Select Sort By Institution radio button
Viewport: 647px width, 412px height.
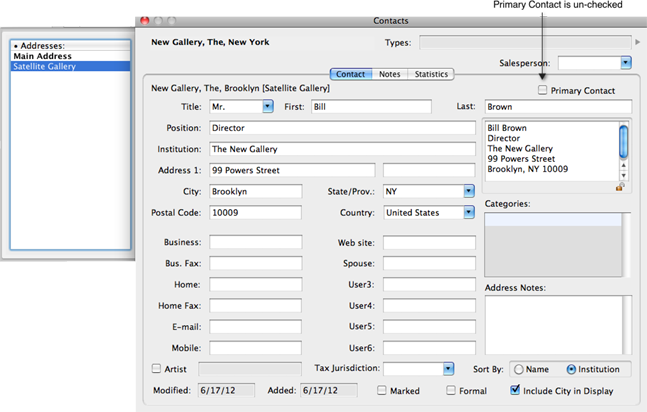[571, 369]
